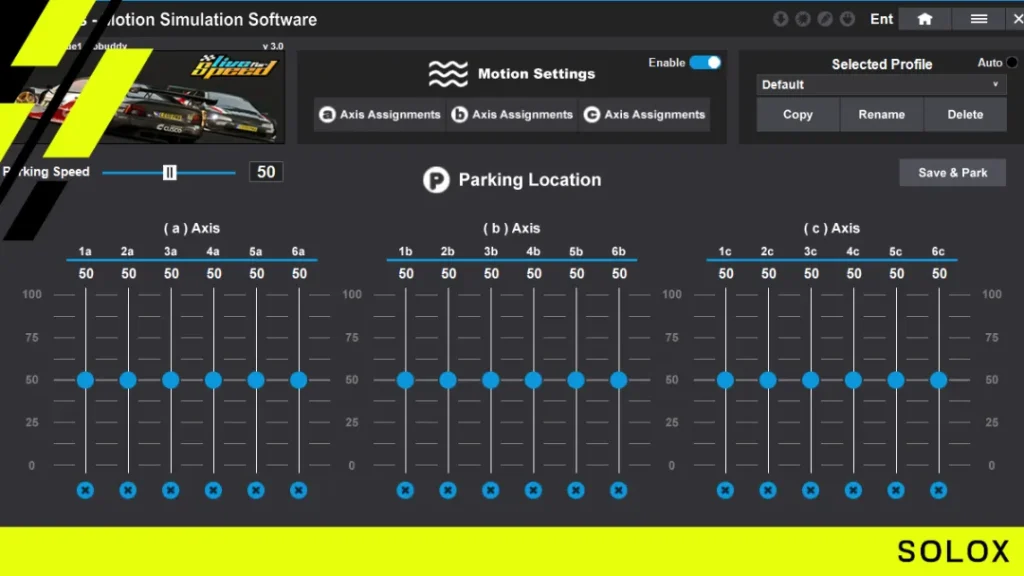The image size is (1024, 576).
Task: Click the ( c ) Axis heading
Action: [831, 228]
